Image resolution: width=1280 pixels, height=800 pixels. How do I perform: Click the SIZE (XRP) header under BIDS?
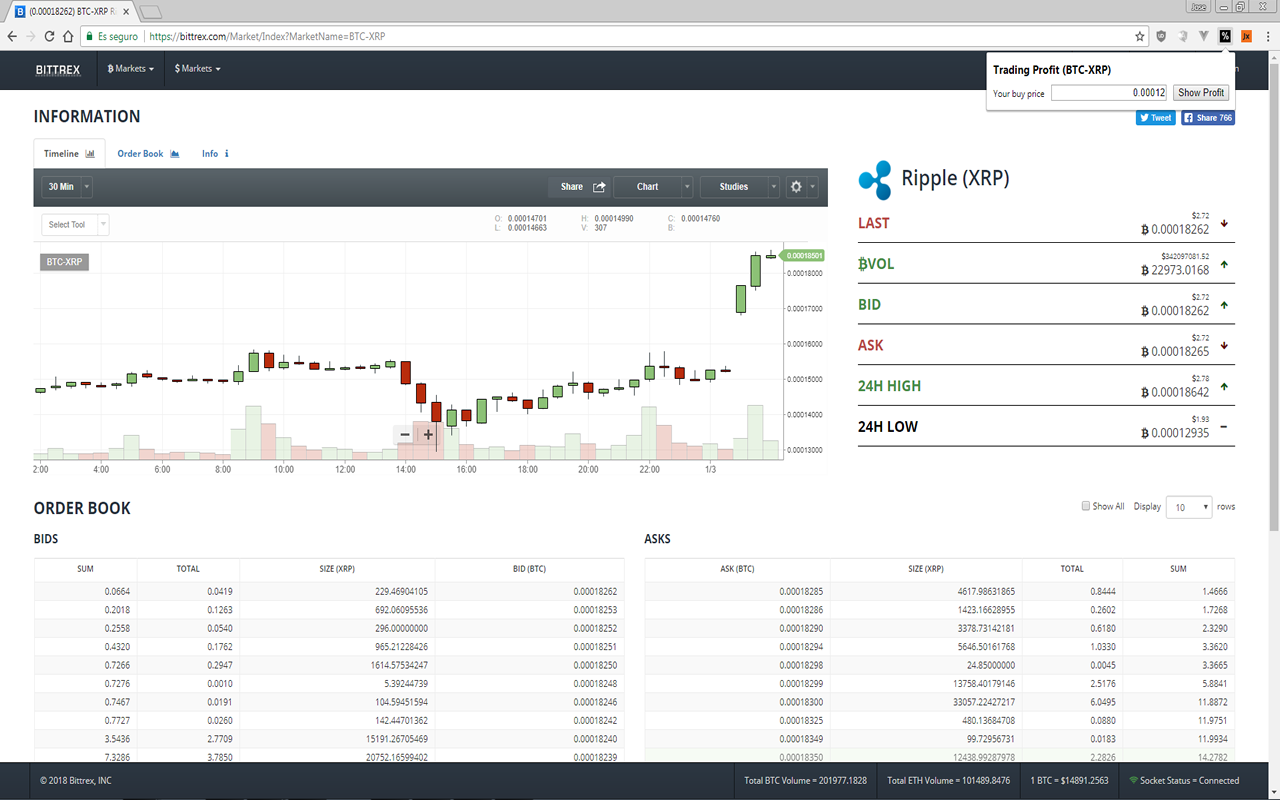coord(337,569)
